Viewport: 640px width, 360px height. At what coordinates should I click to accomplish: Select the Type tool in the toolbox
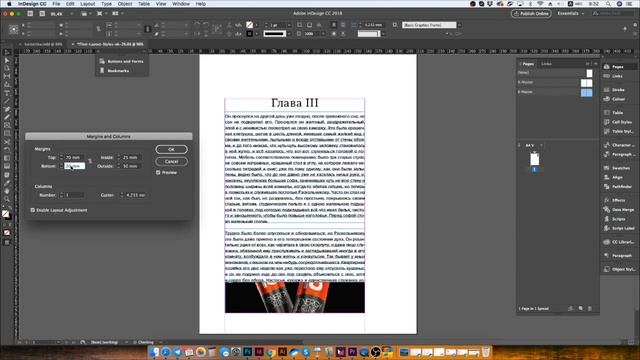tap(7, 93)
